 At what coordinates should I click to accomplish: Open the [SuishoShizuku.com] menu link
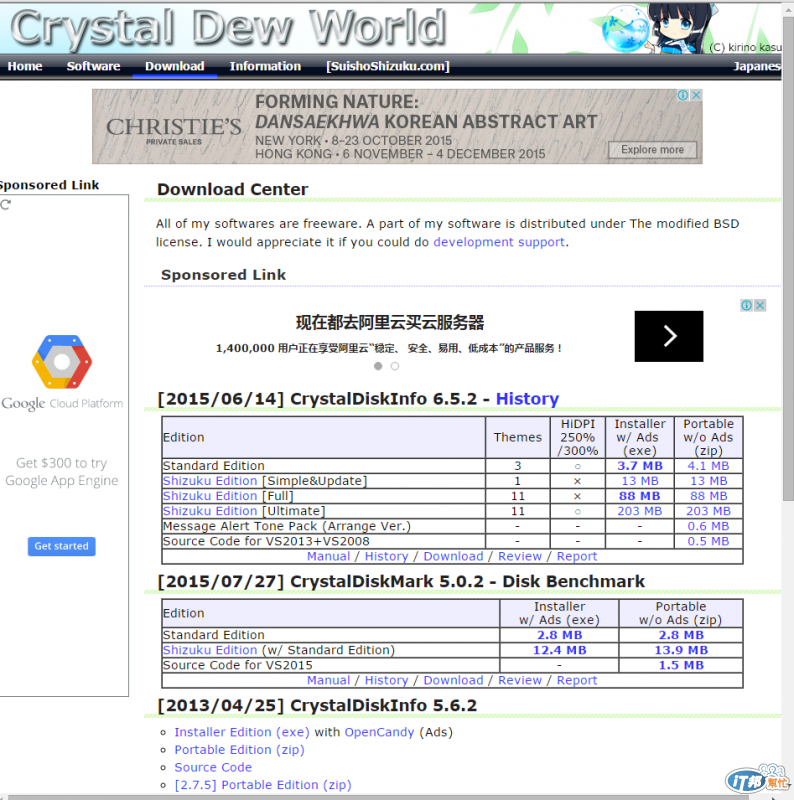click(x=388, y=66)
